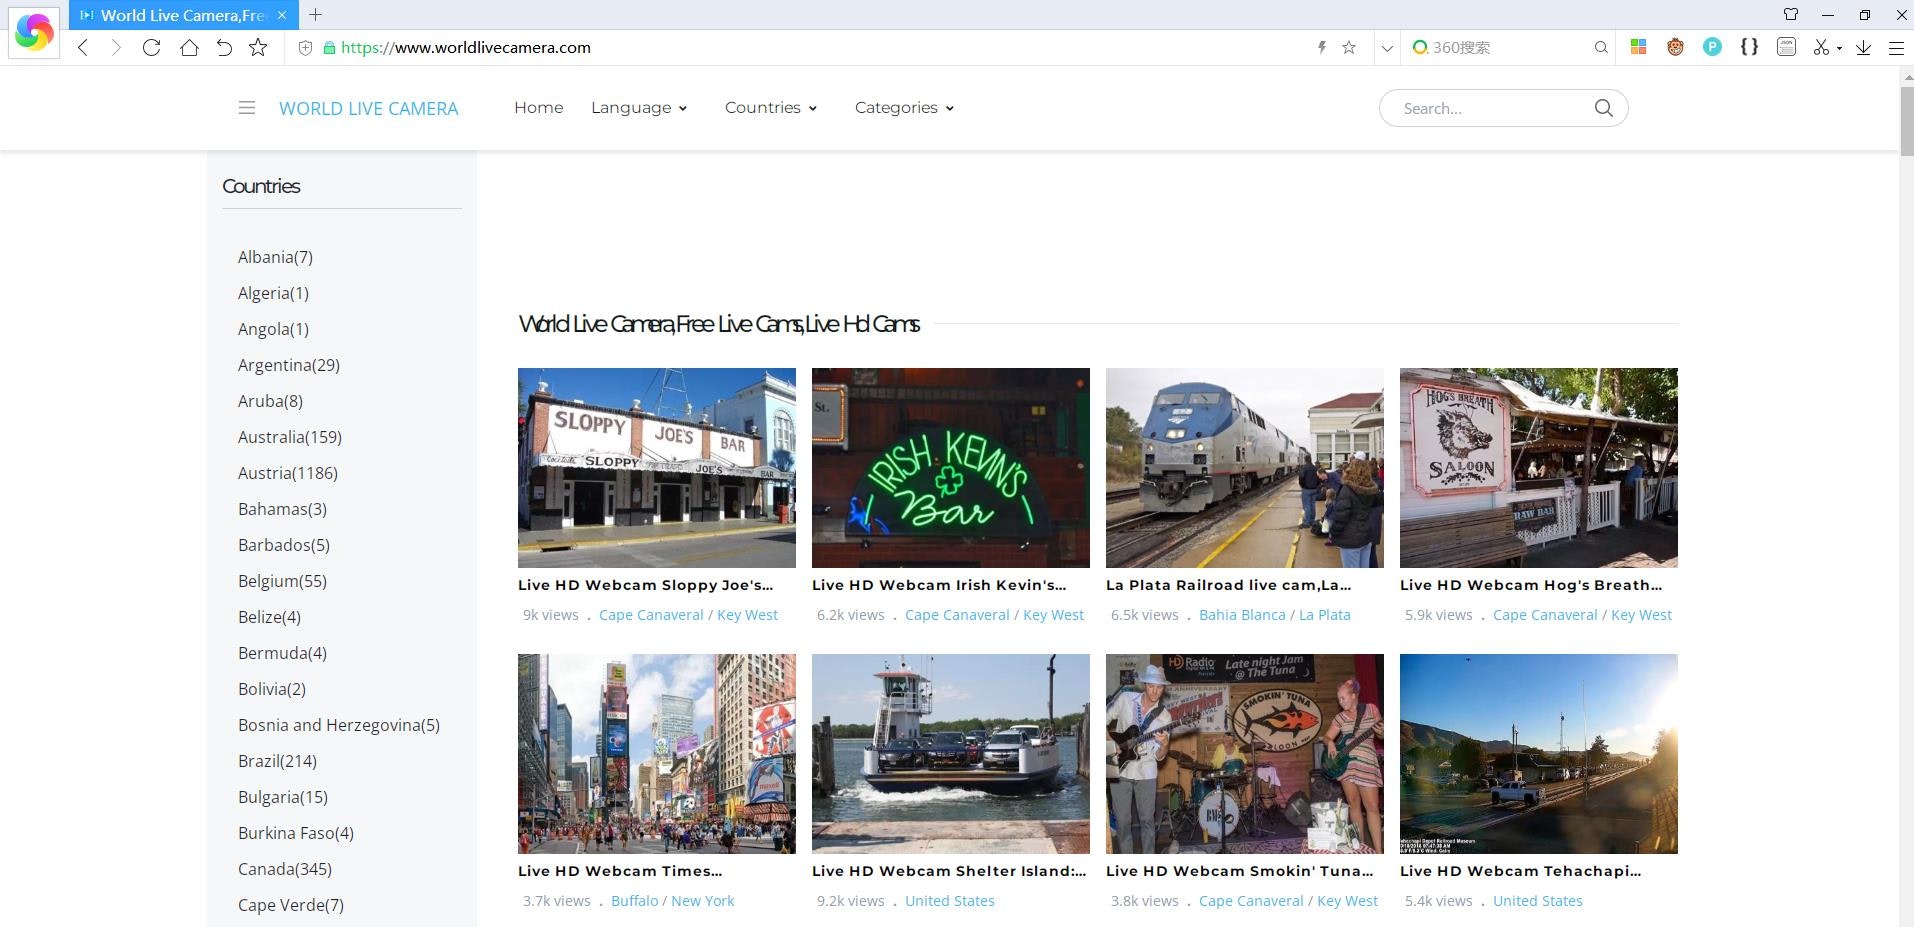Open the site hamburger menu
Screen dimensions: 1914x927
coord(247,108)
